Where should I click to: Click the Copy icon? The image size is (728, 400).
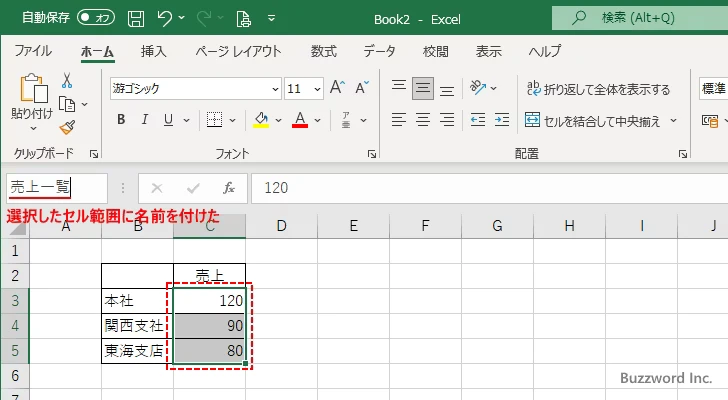67,104
